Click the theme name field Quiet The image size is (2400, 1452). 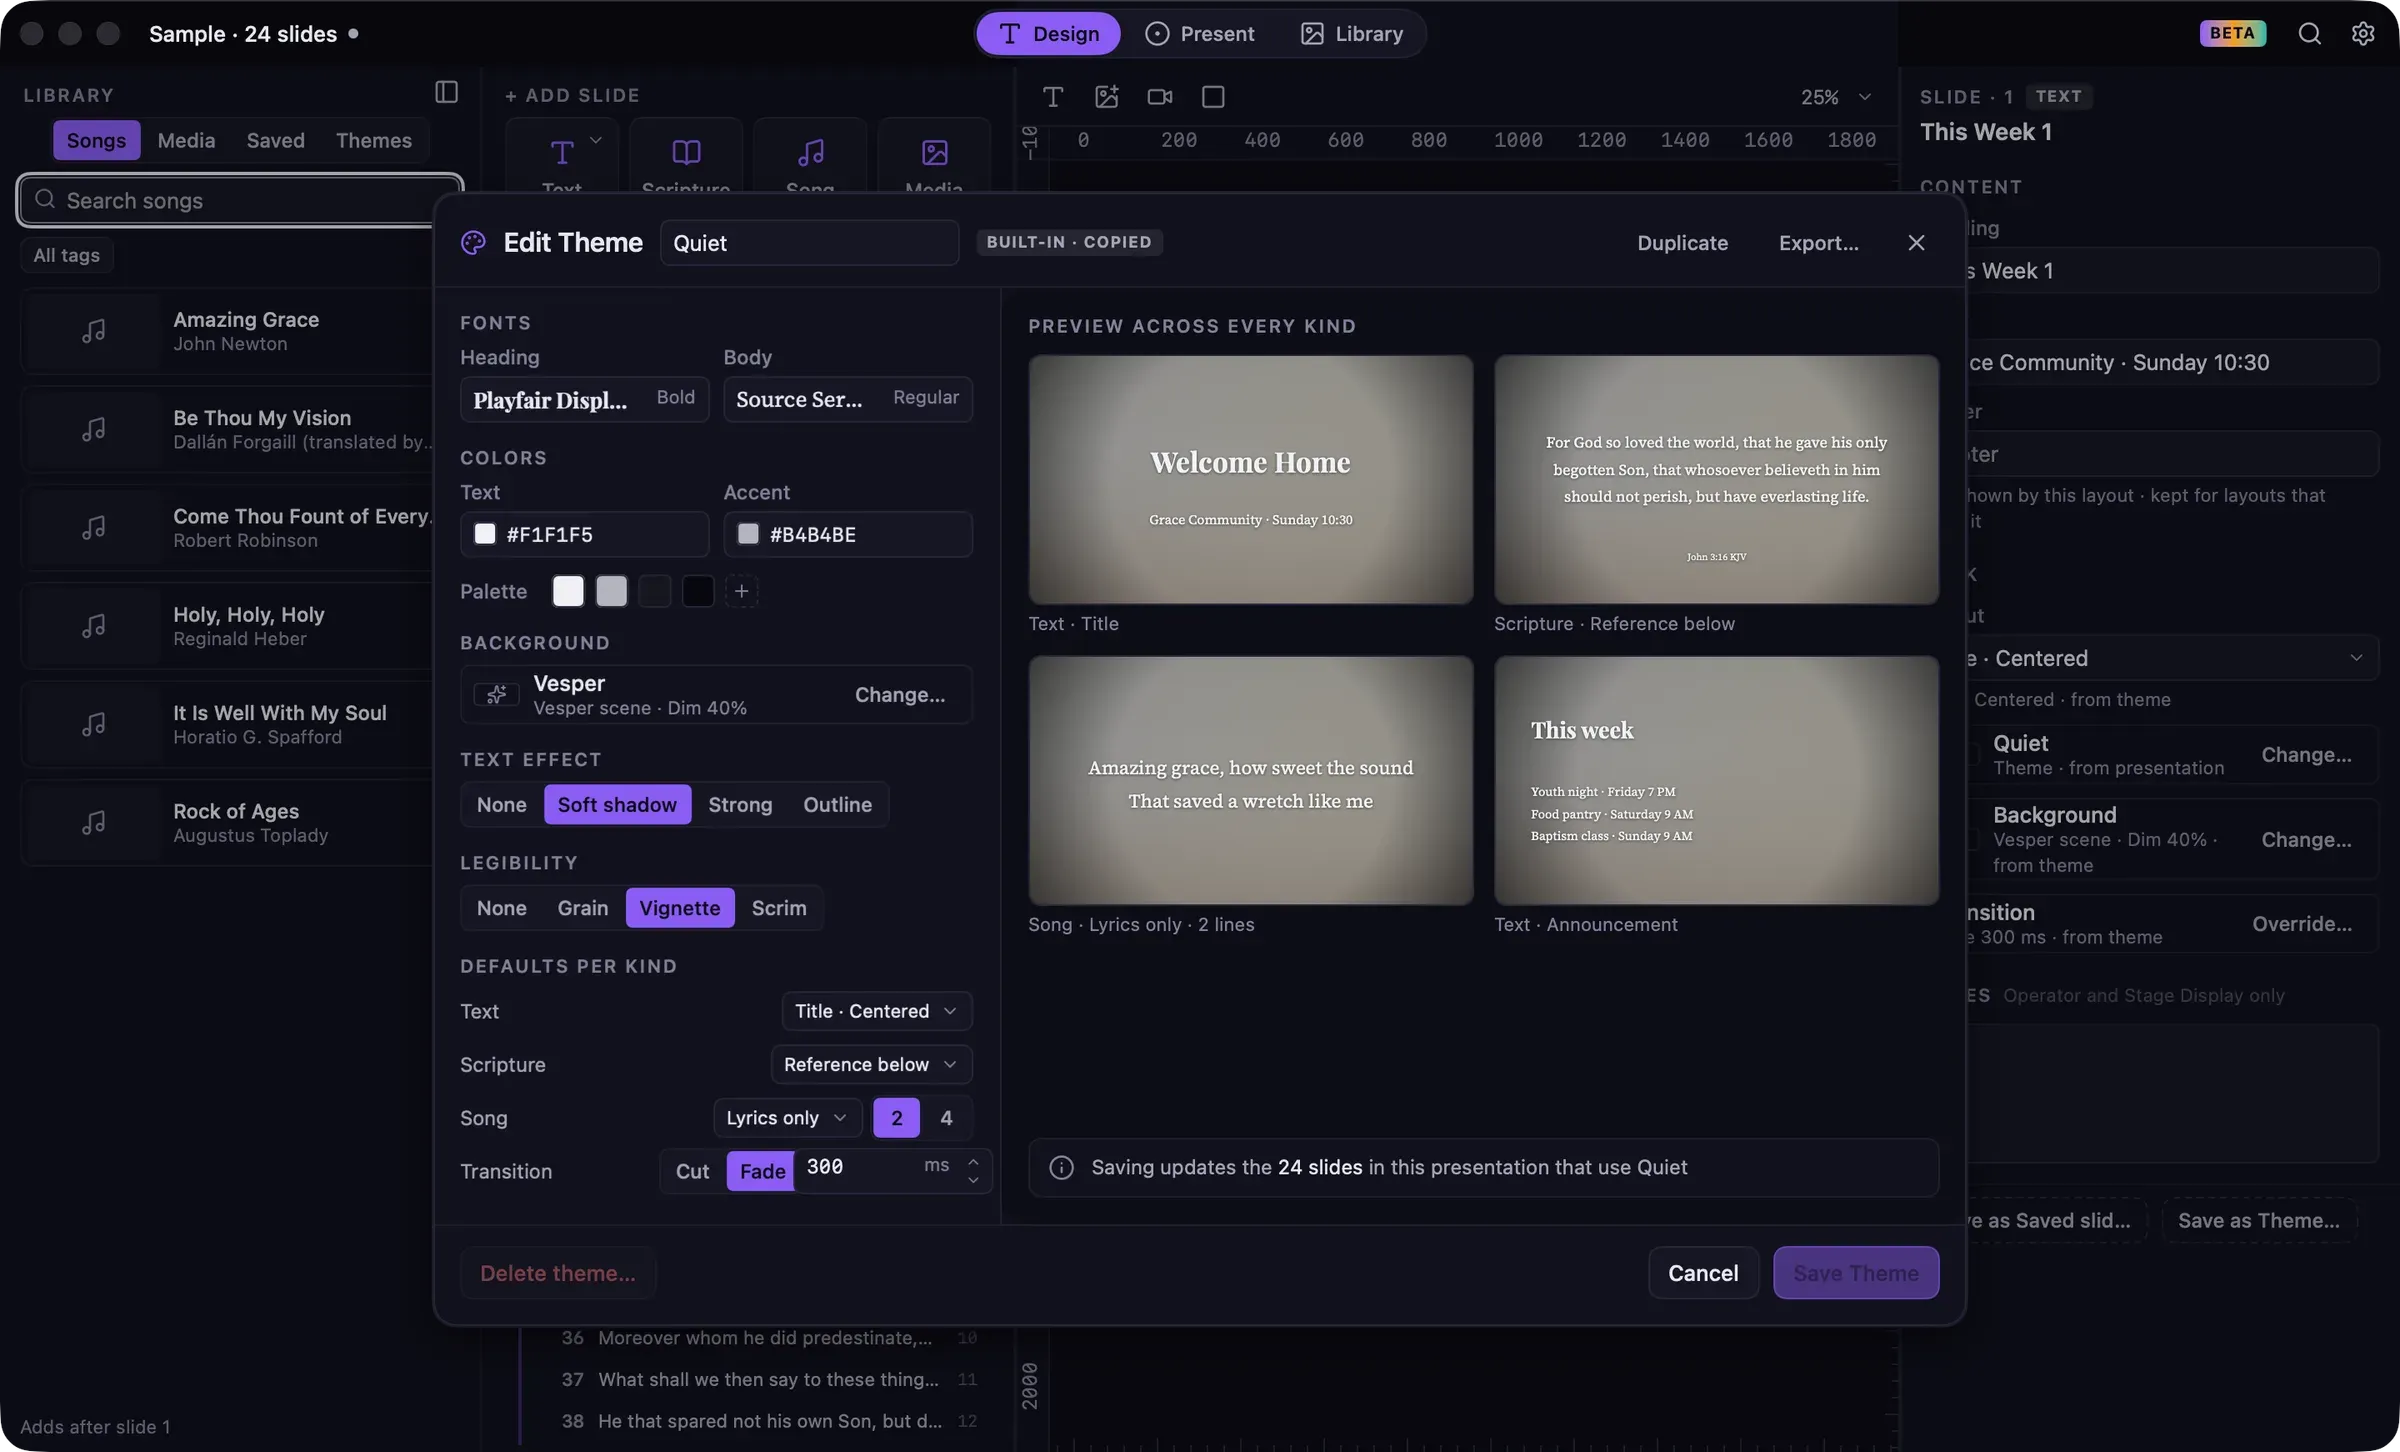click(809, 243)
